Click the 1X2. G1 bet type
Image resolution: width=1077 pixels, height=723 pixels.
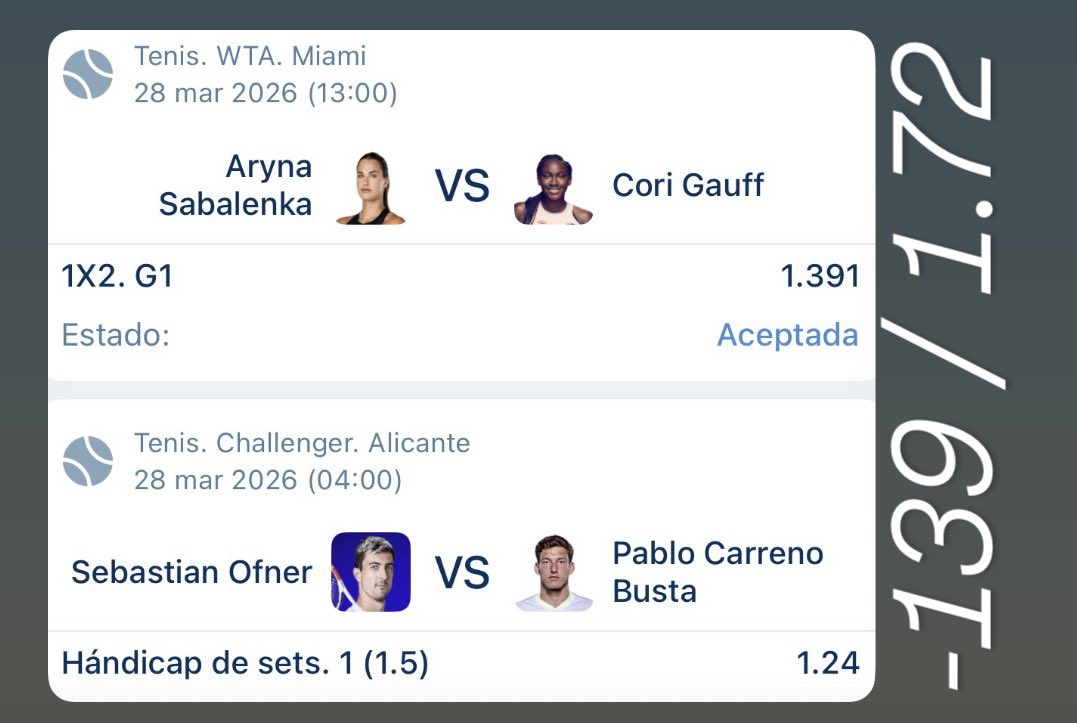pos(118,277)
